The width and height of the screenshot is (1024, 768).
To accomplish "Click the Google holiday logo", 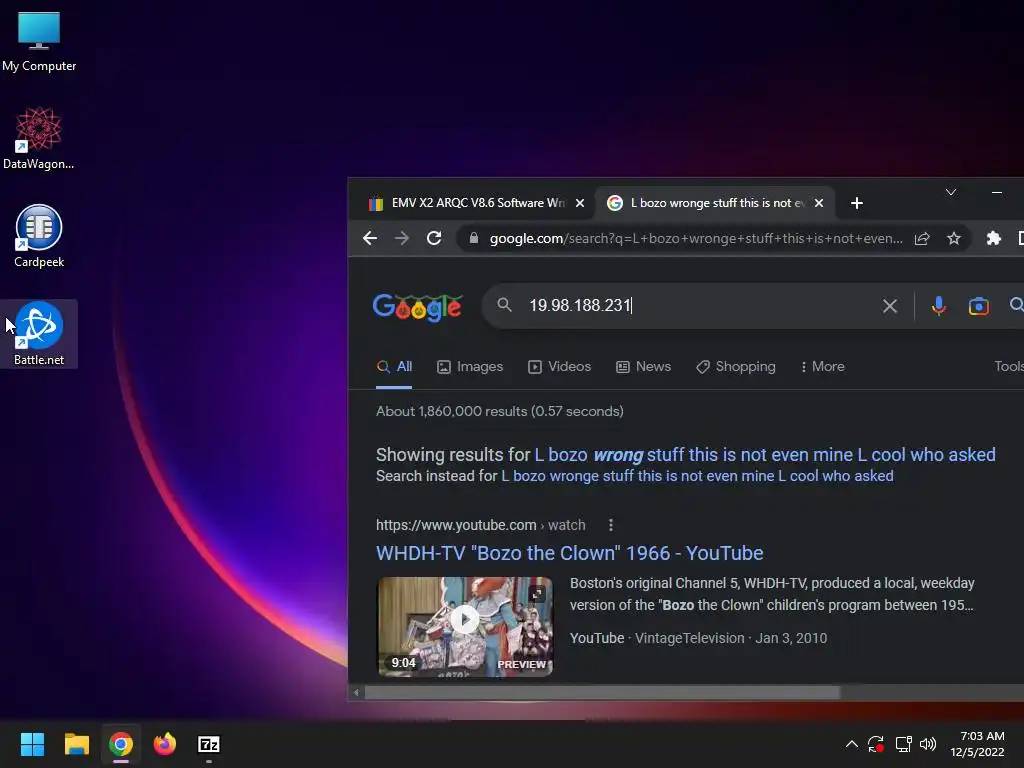I will 417,307.
